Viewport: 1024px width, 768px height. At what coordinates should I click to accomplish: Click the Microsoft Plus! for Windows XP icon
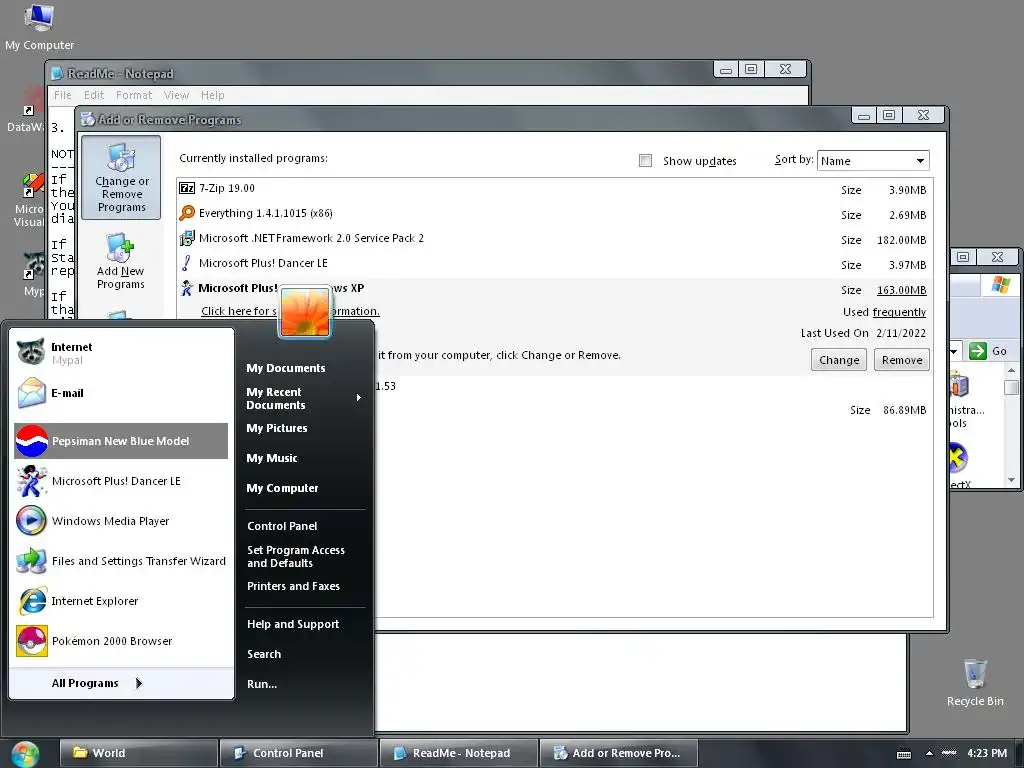coord(187,288)
